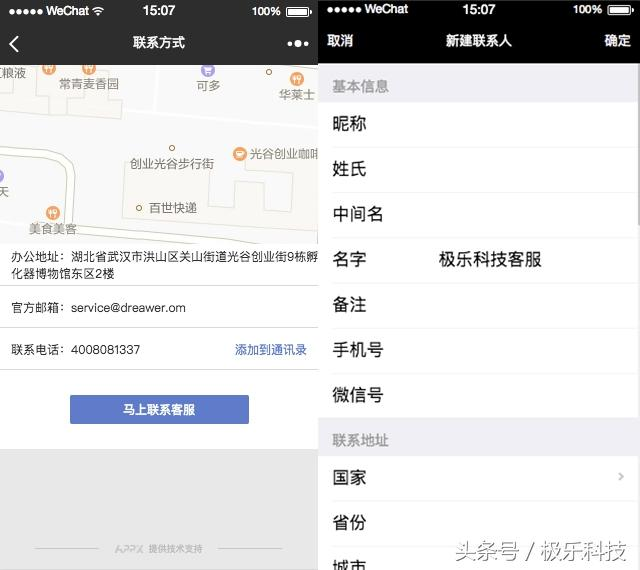Click 取消 to cancel new contact
Viewport: 640px width, 570px height.
point(340,40)
